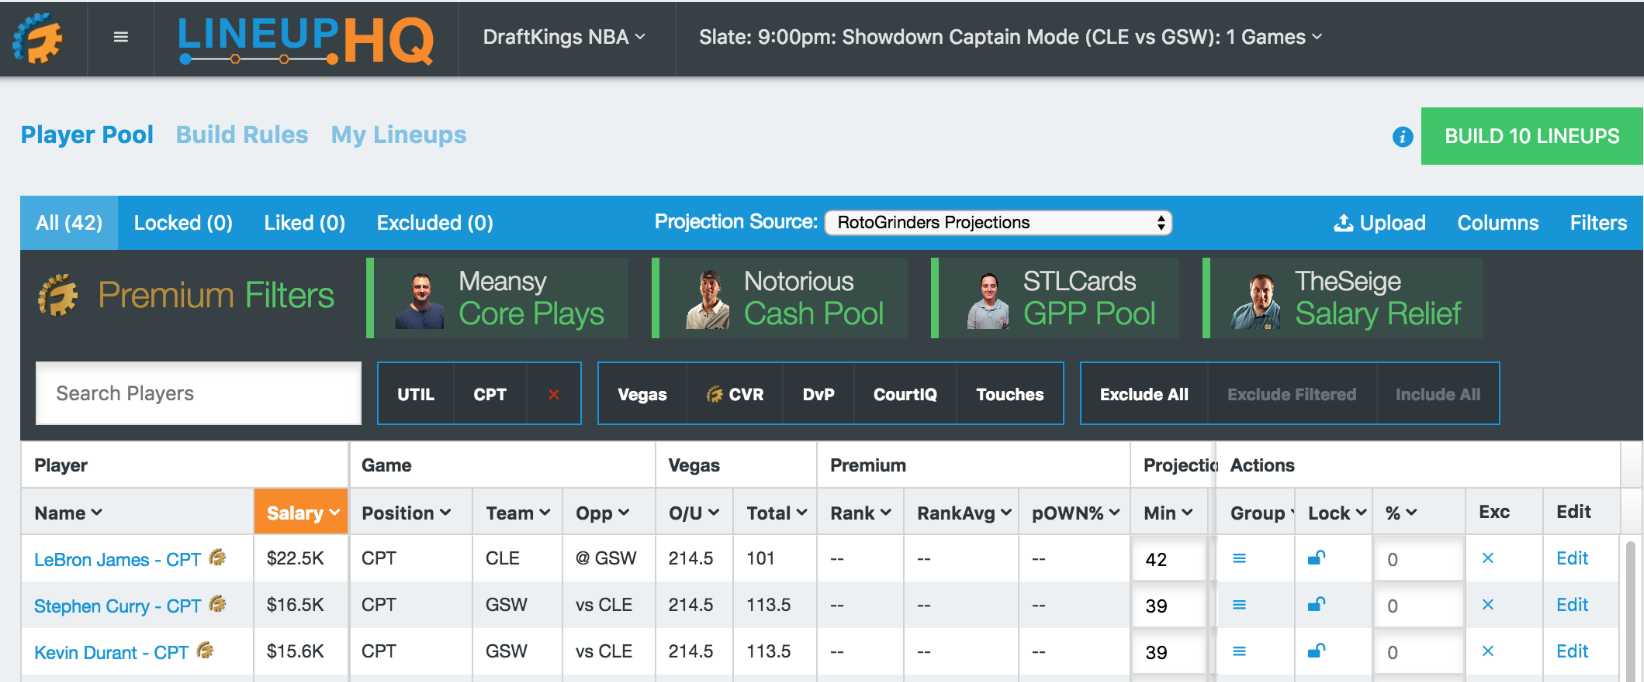Sort by Salary column
This screenshot has height=682, width=1644.
click(302, 513)
